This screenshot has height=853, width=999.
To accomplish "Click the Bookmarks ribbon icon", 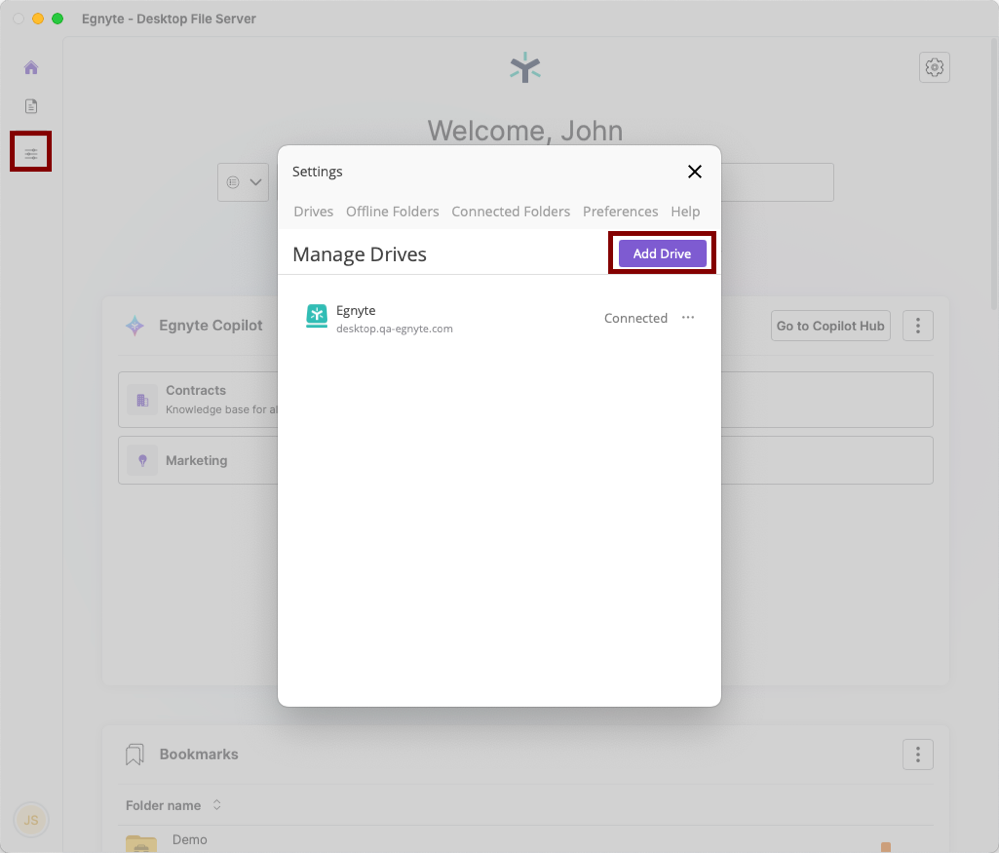I will 134,754.
